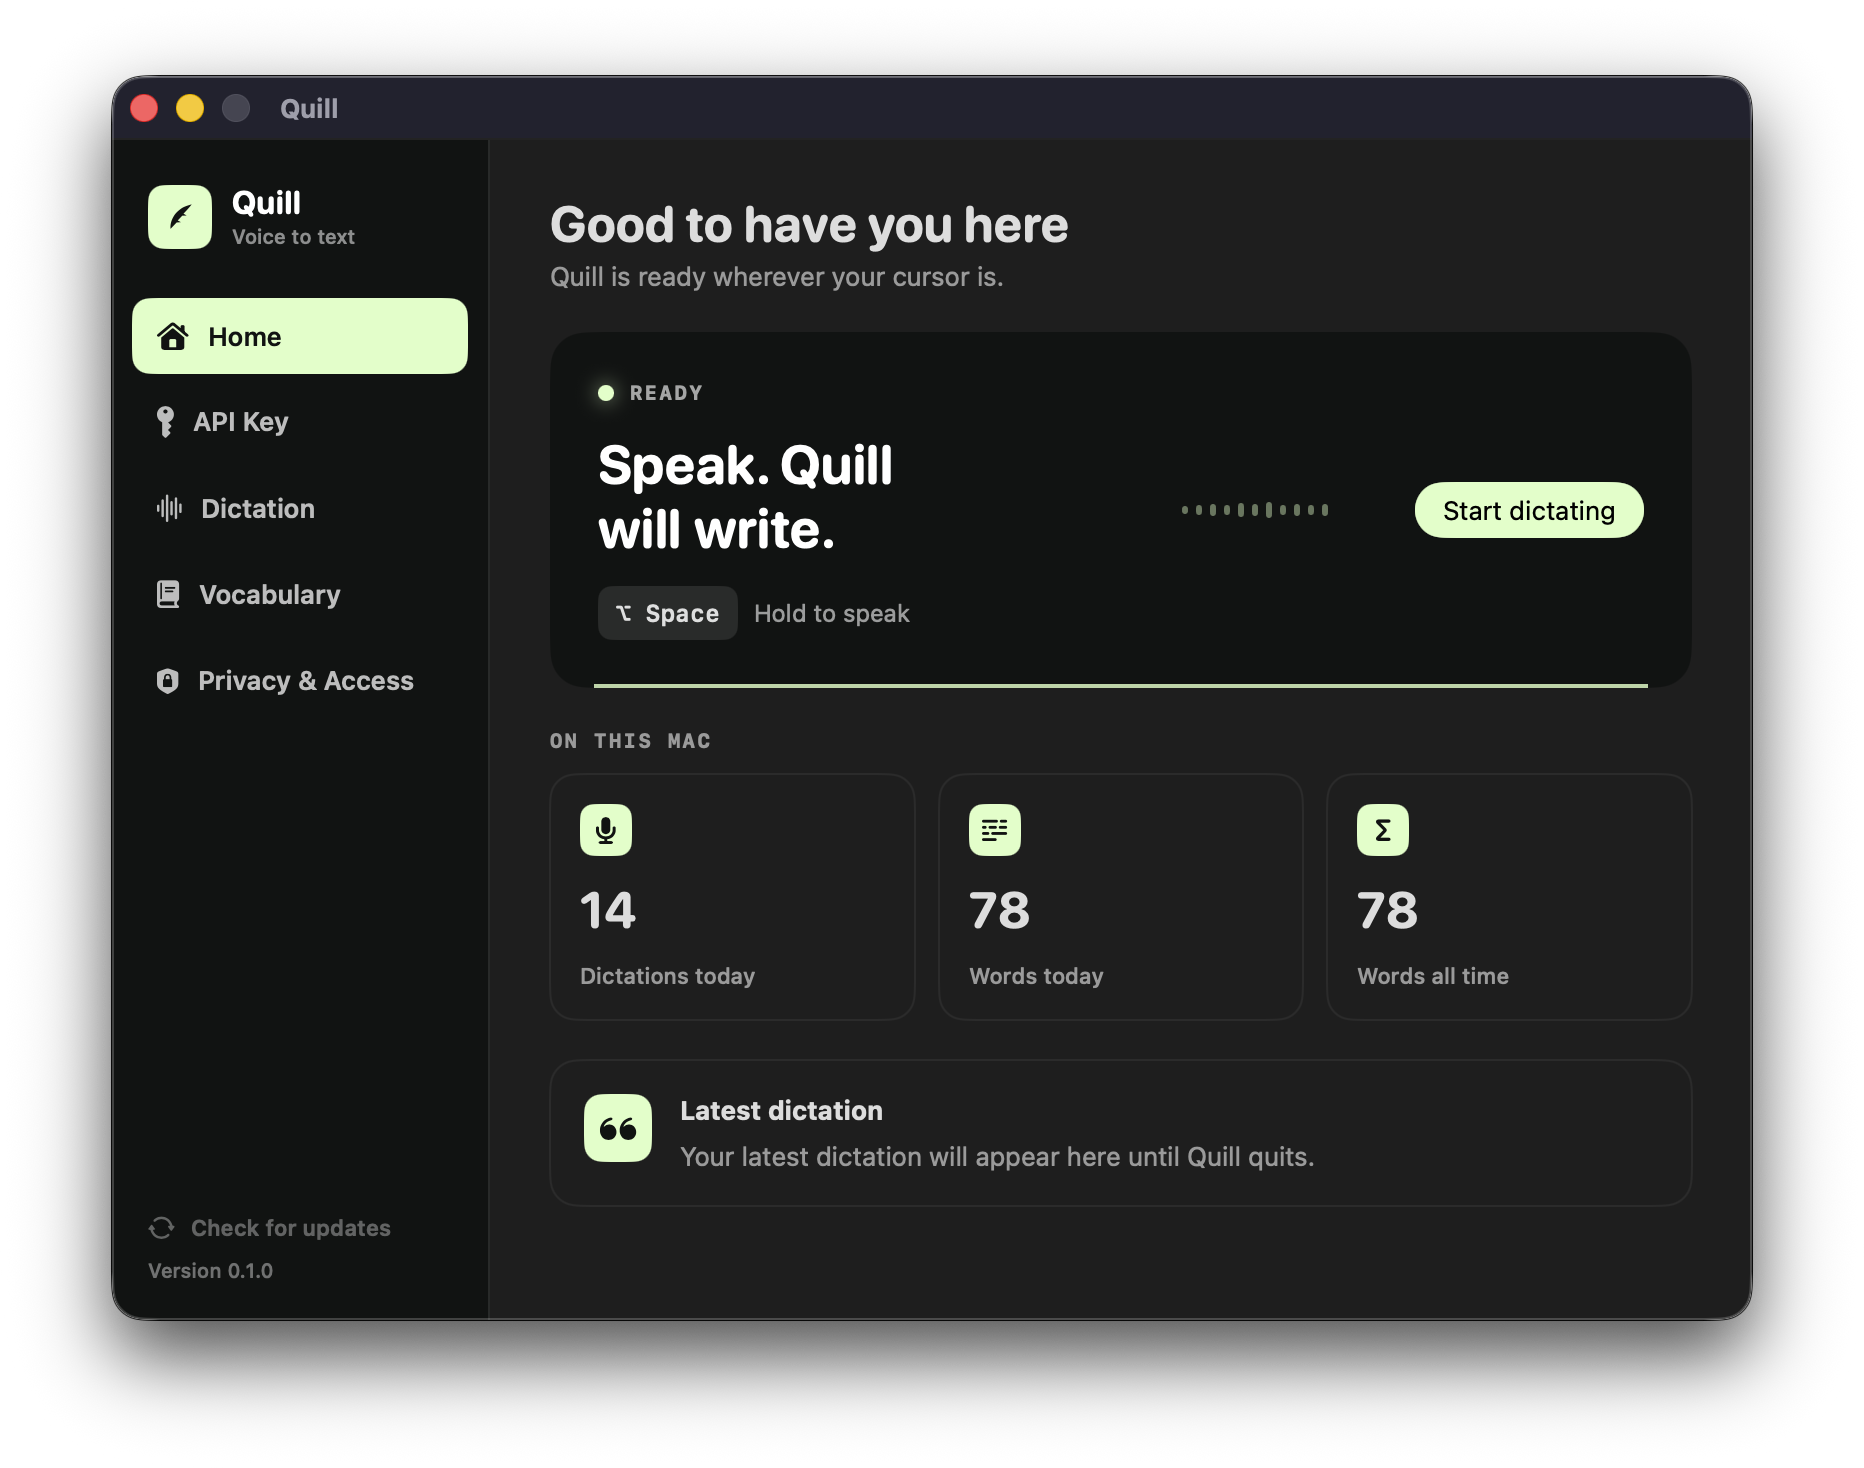Click the 'Good to have you here' heading
1864x1468 pixels.
(809, 225)
